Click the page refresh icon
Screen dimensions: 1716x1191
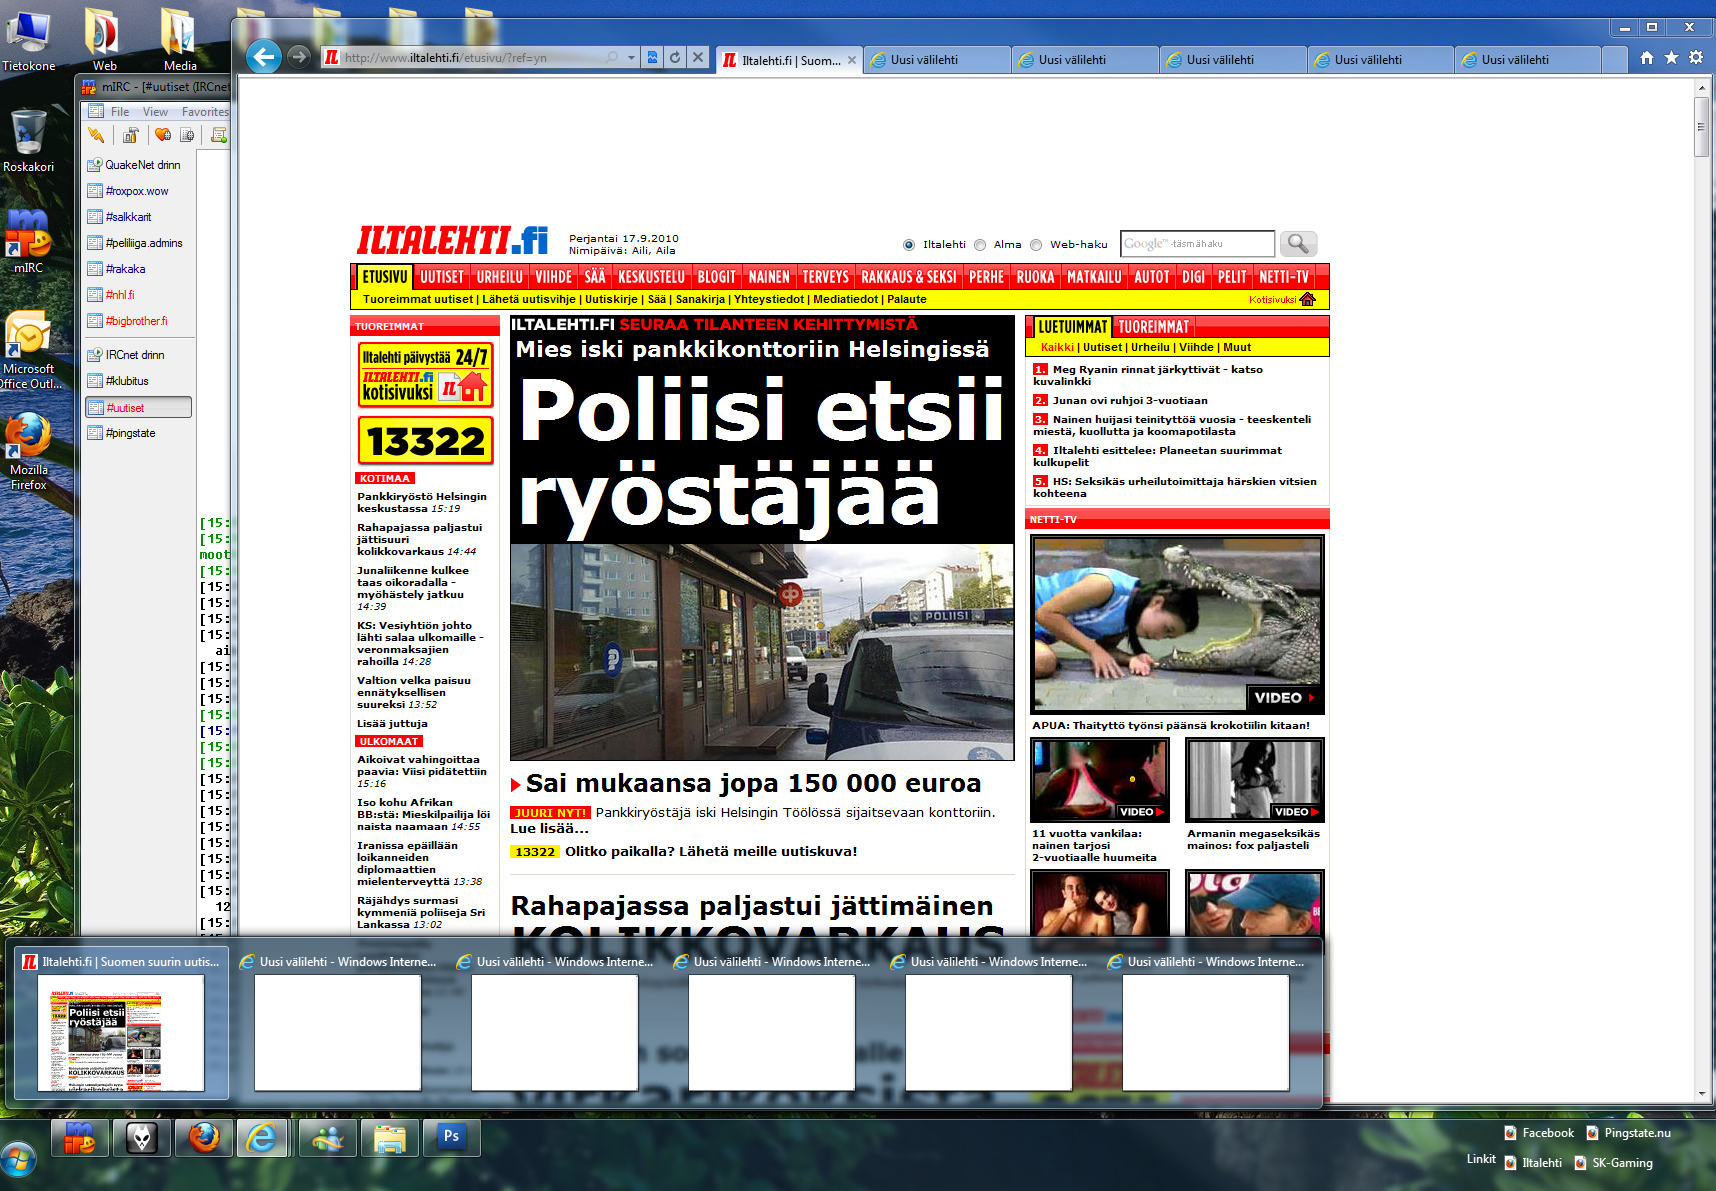pyautogui.click(x=675, y=58)
